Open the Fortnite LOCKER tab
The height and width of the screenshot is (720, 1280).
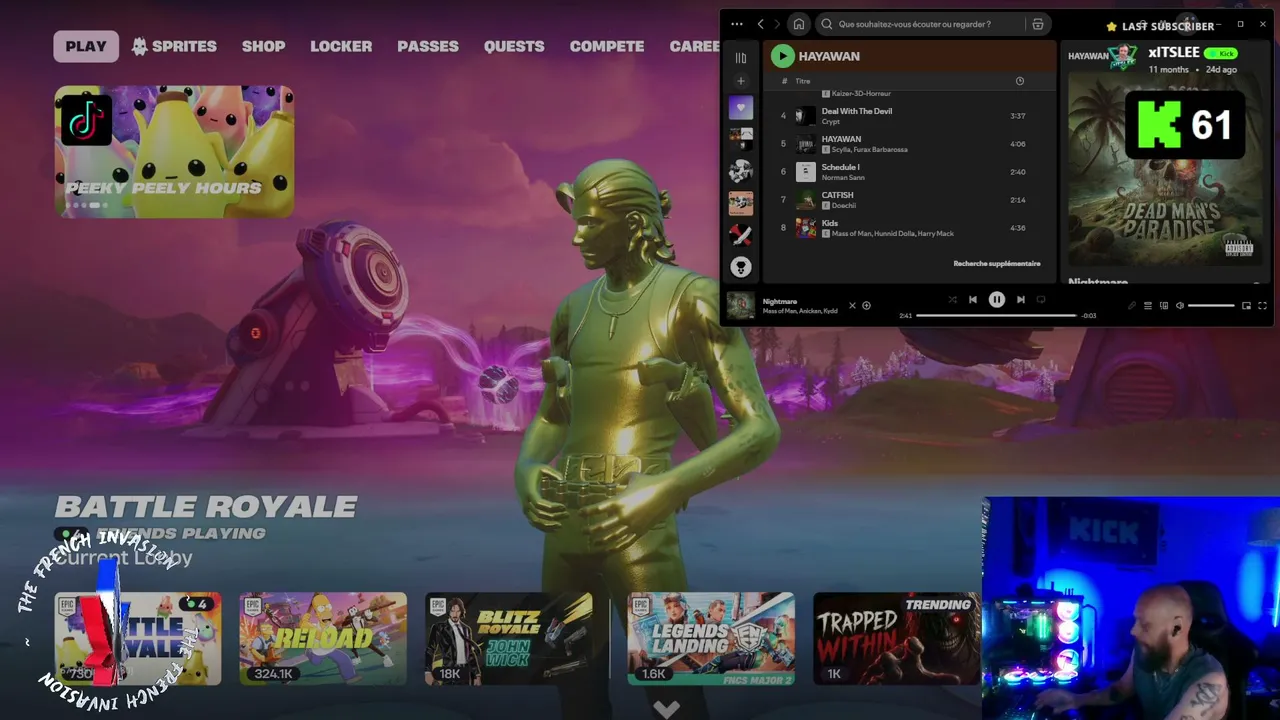coord(341,46)
